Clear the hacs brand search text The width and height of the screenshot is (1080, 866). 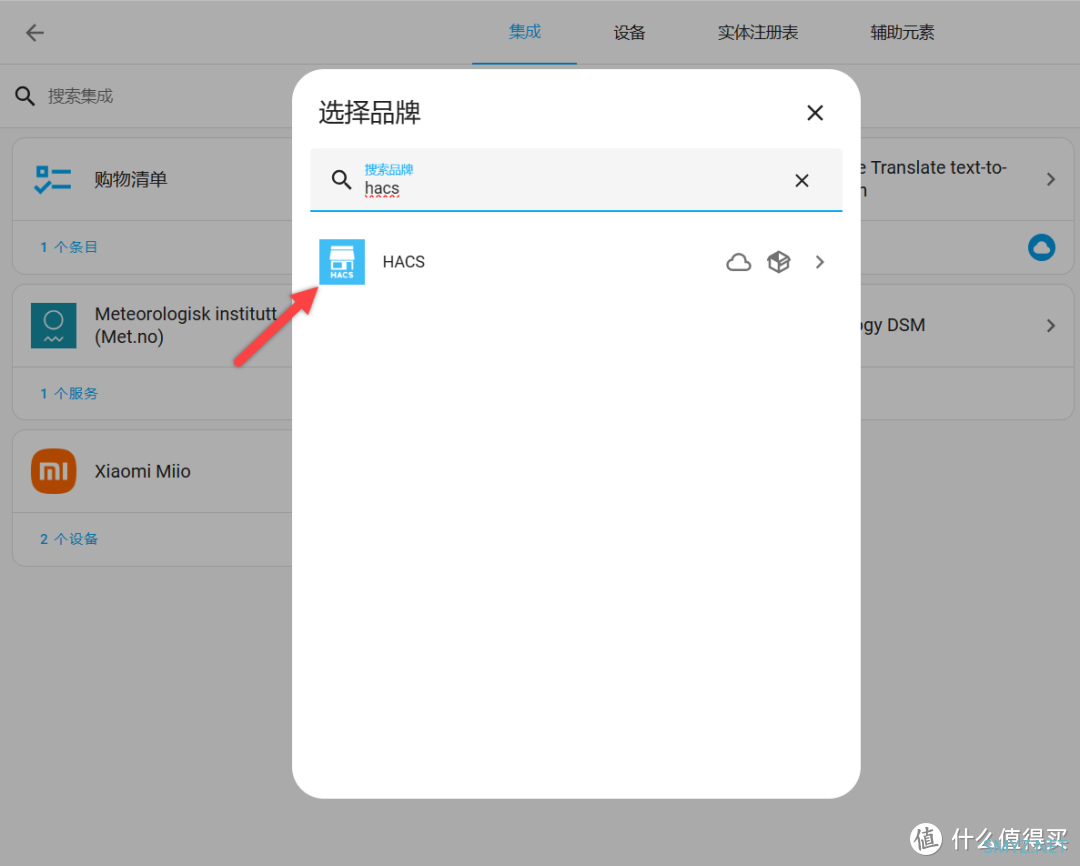pos(802,181)
